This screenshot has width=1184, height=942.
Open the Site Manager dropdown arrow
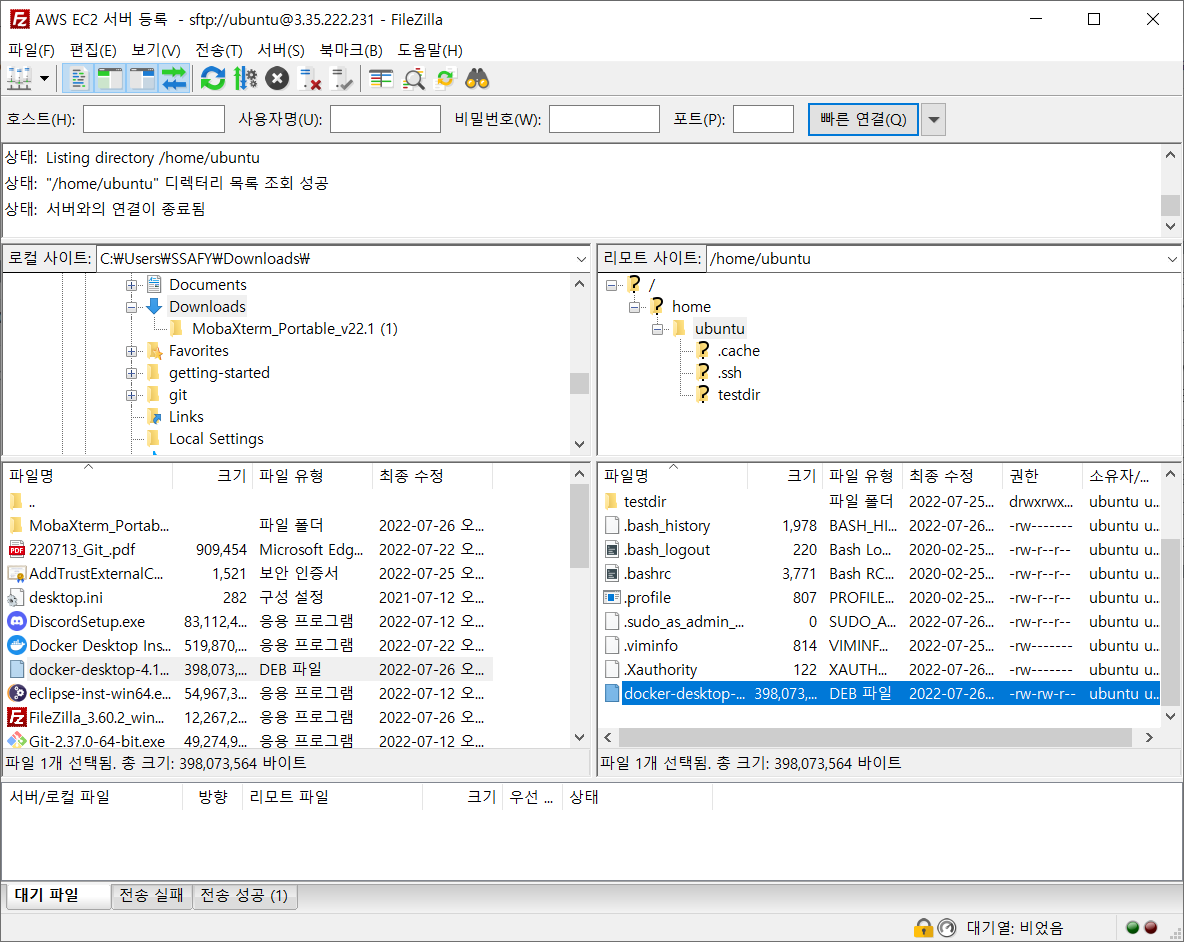coord(42,78)
